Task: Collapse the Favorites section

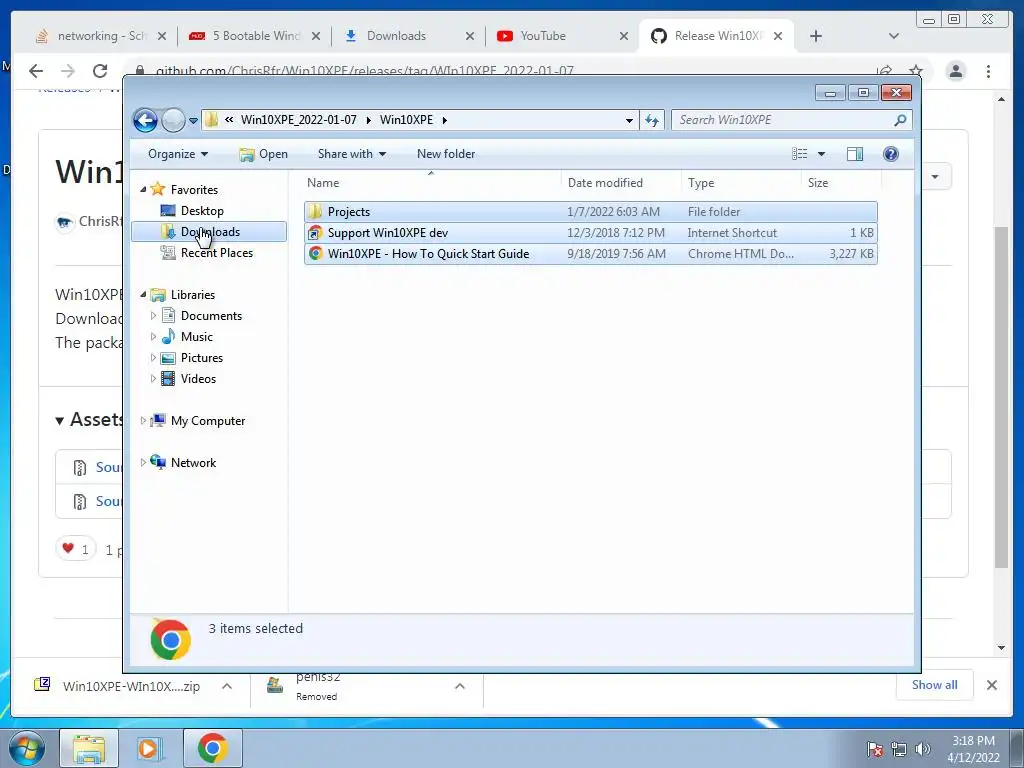Action: tap(144, 189)
